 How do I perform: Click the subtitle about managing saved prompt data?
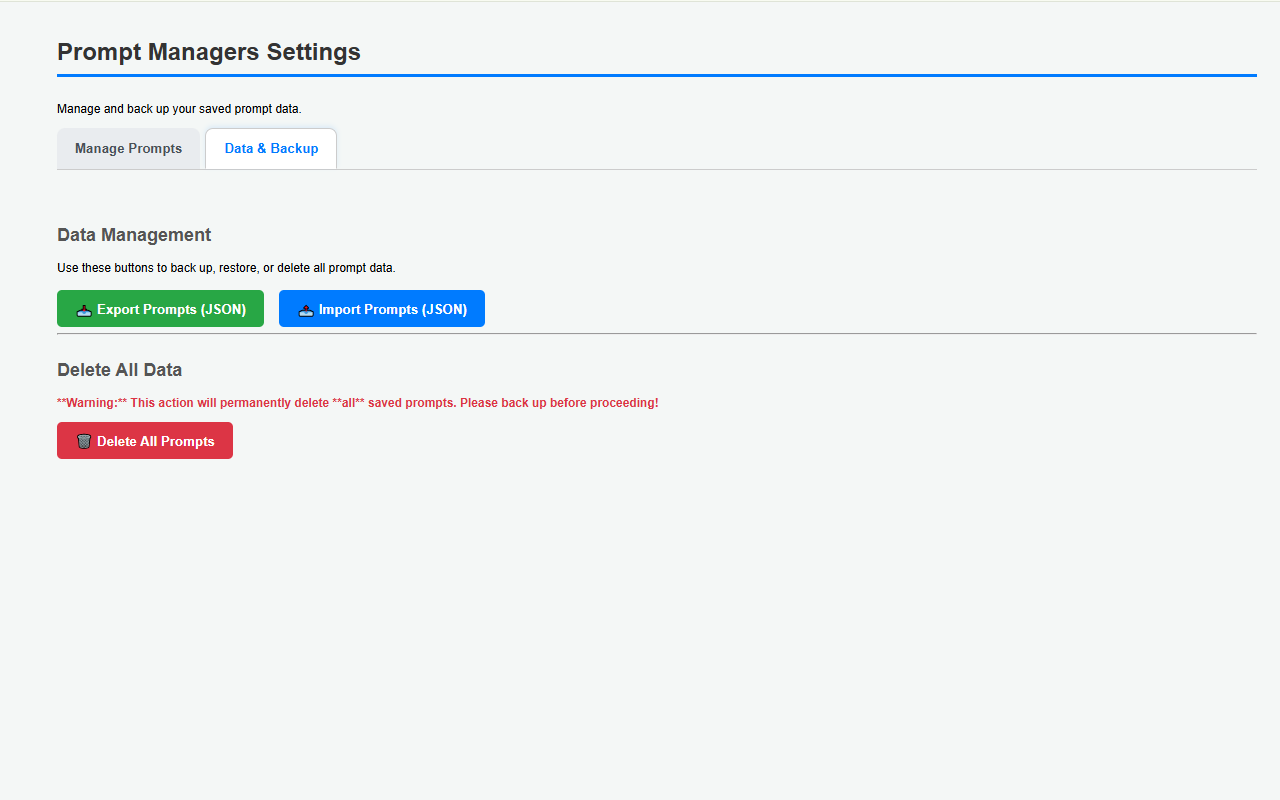click(179, 108)
